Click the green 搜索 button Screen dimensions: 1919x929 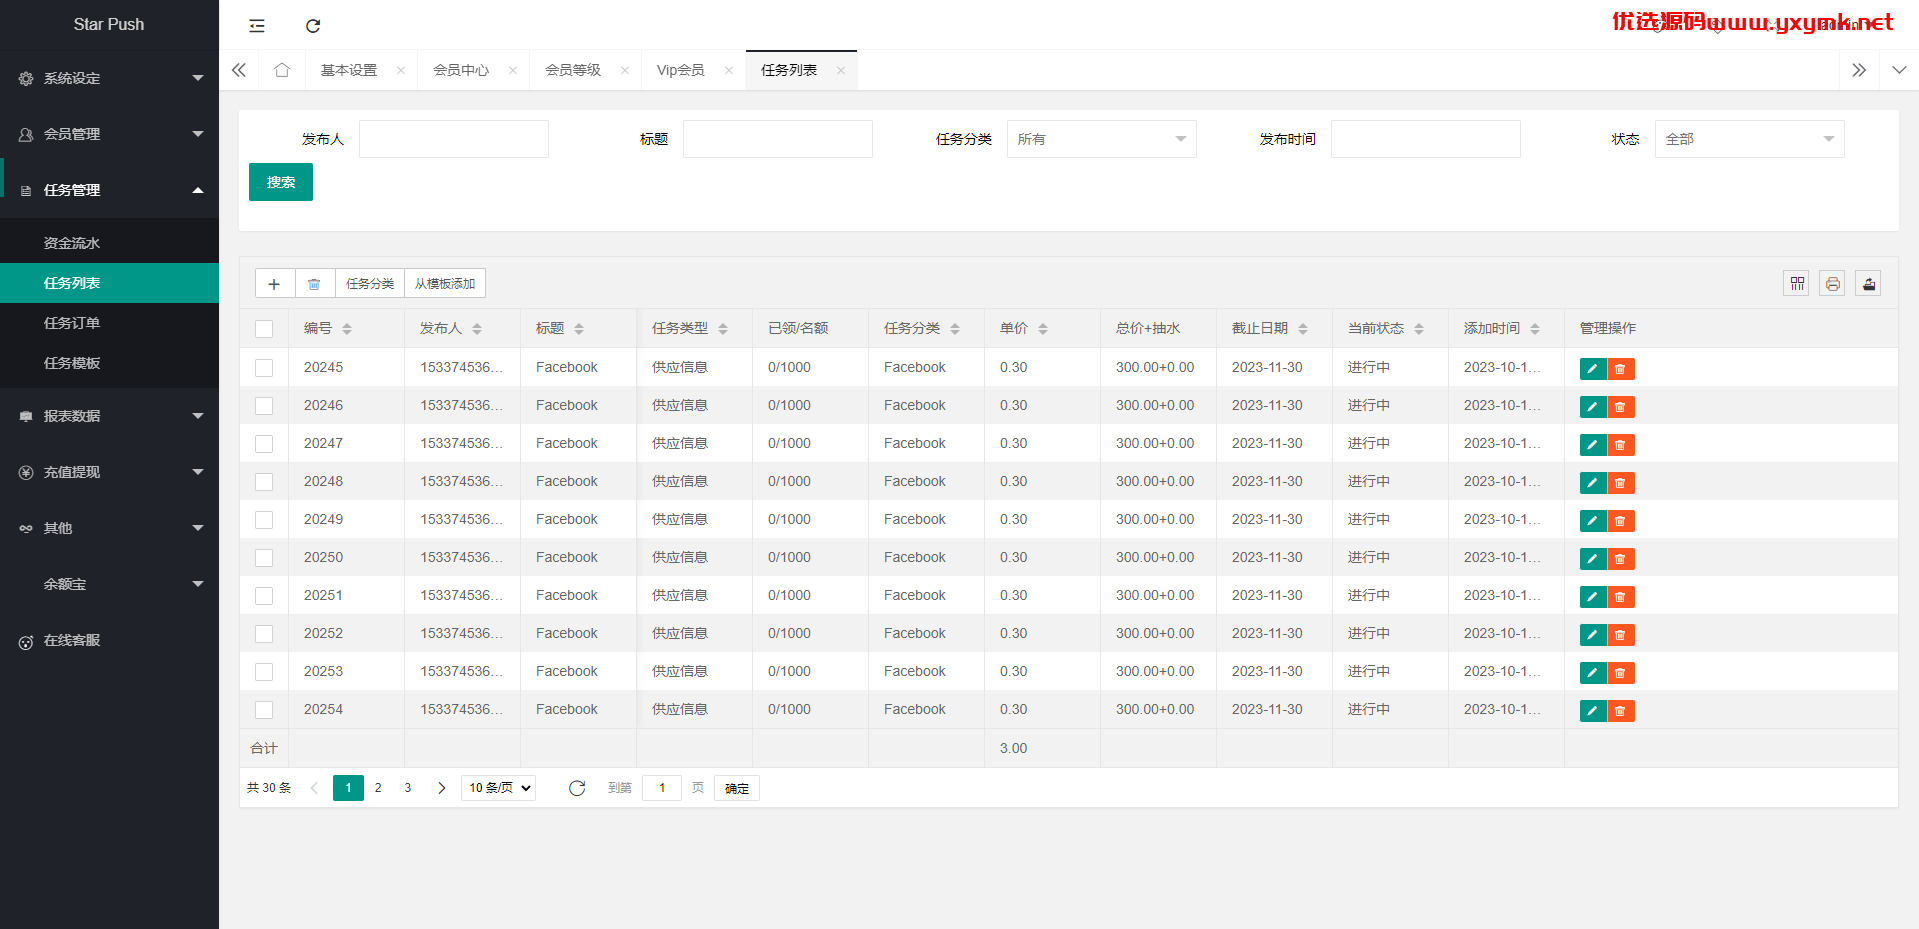point(281,182)
